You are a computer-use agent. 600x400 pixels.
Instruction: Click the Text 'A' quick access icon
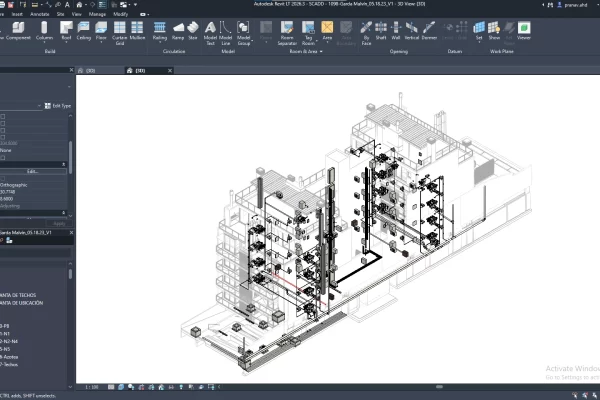pos(67,5)
